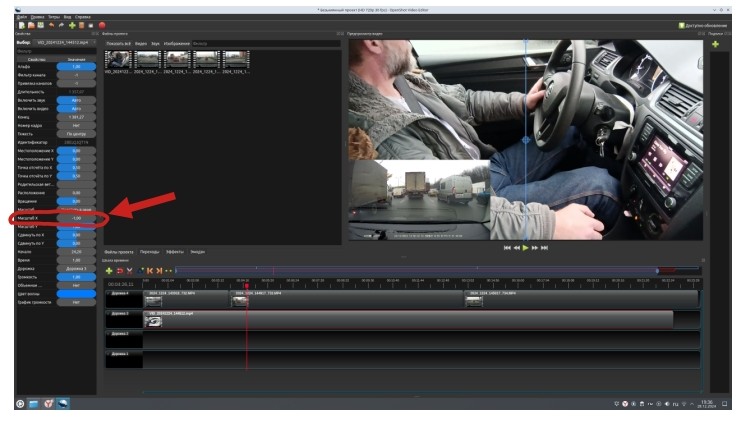Image resolution: width=741 pixels, height=423 pixels.
Task: Click the Save Project icon
Action: pyautogui.click(x=39, y=25)
